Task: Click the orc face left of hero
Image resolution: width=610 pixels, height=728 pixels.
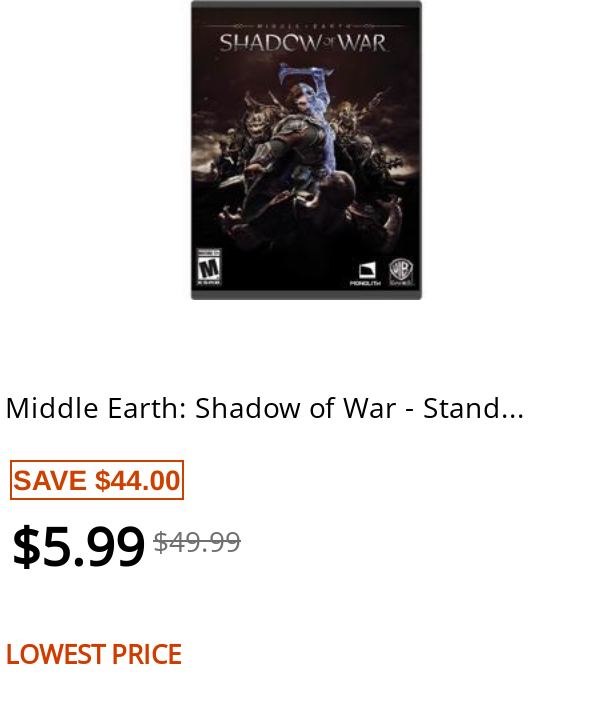Action: [258, 121]
